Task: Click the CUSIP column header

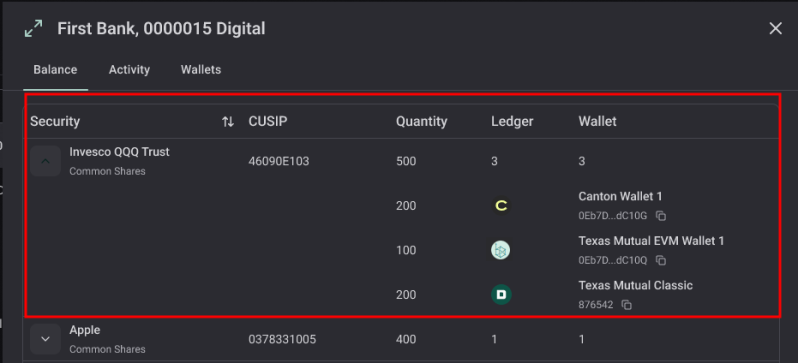Action: click(268, 122)
